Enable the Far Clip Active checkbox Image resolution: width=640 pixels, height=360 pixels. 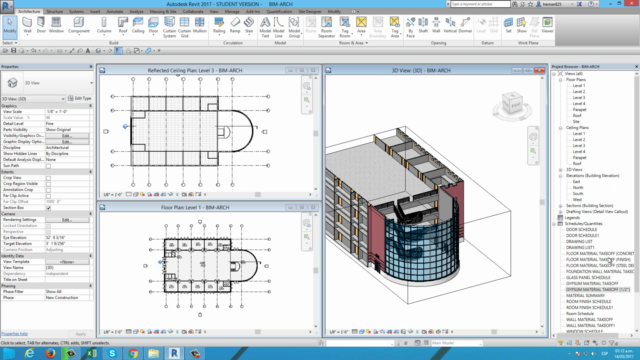[x=48, y=196]
